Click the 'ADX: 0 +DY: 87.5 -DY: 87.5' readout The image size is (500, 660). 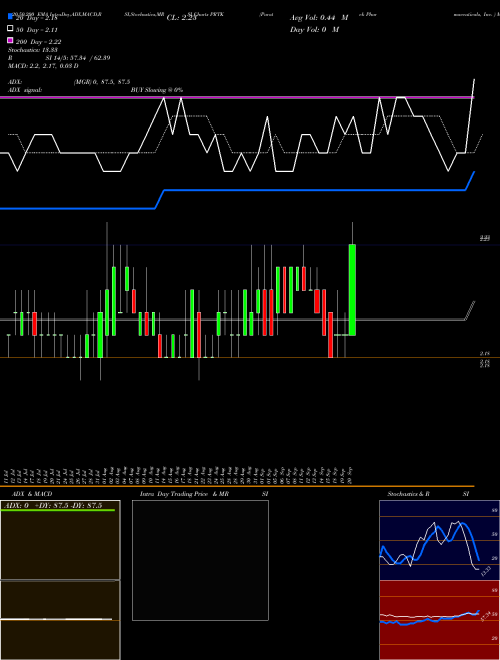[54, 505]
